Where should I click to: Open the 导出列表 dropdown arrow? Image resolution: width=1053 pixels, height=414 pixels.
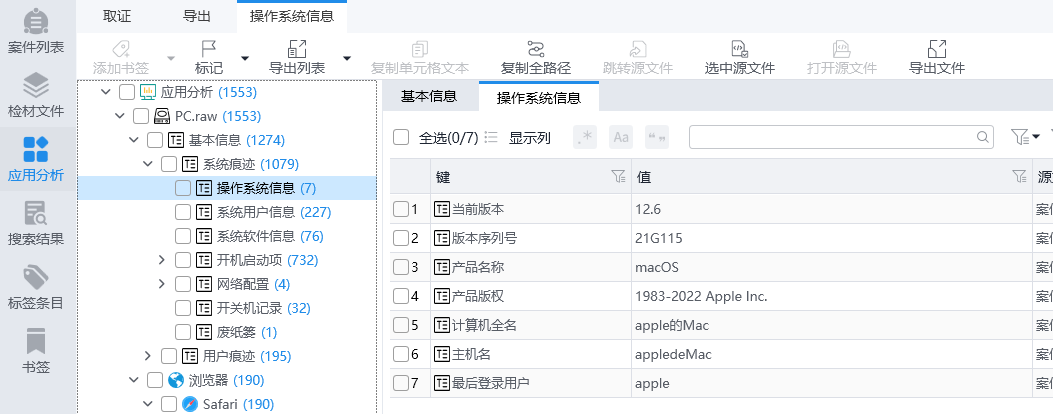[x=347, y=58]
